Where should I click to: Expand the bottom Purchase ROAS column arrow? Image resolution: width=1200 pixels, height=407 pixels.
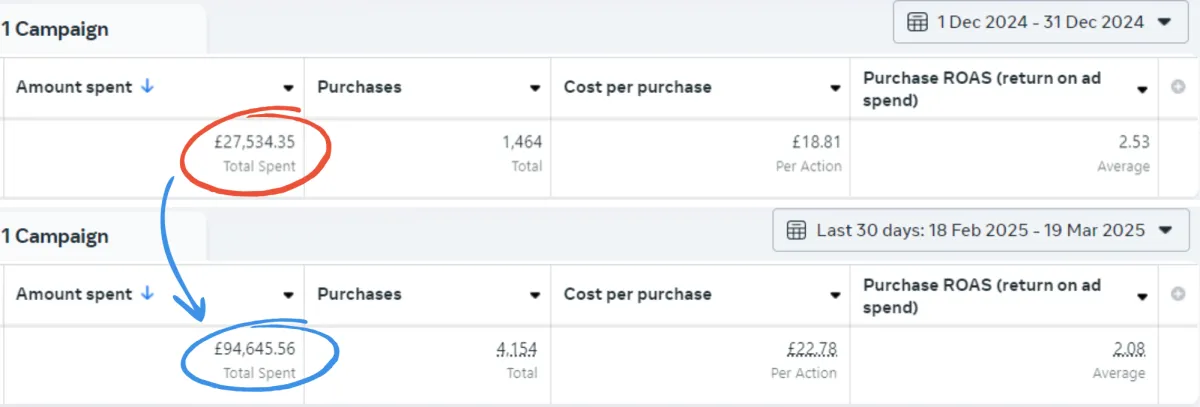point(1142,295)
